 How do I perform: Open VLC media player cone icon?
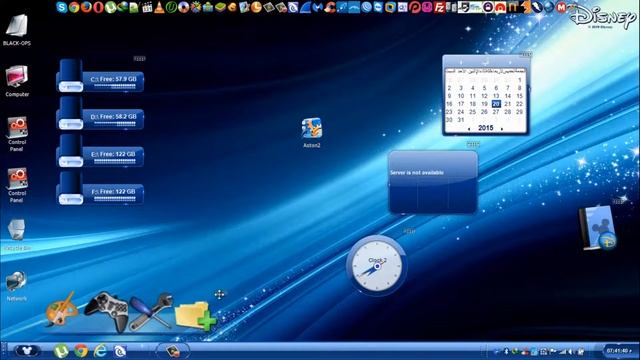click(159, 7)
